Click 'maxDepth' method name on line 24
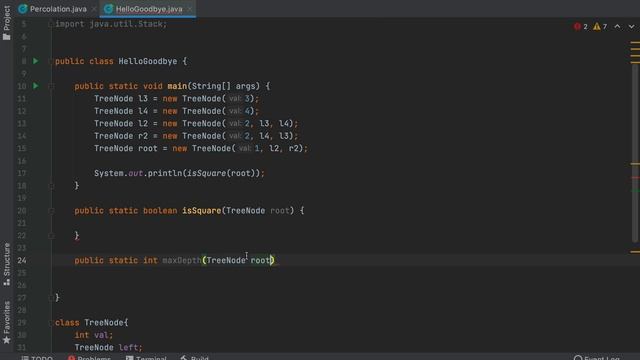This screenshot has width=640, height=360. pyautogui.click(x=182, y=260)
